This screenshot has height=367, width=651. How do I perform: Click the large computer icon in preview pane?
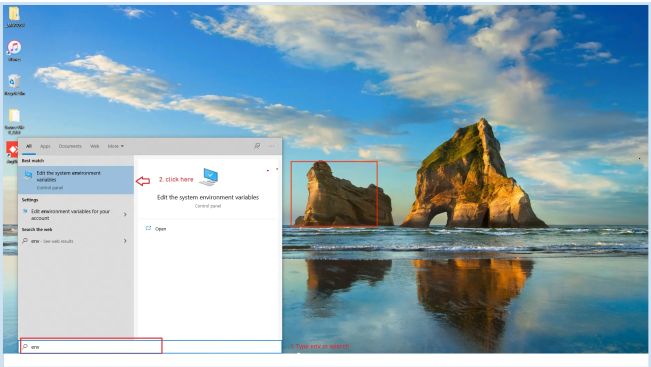tap(208, 177)
